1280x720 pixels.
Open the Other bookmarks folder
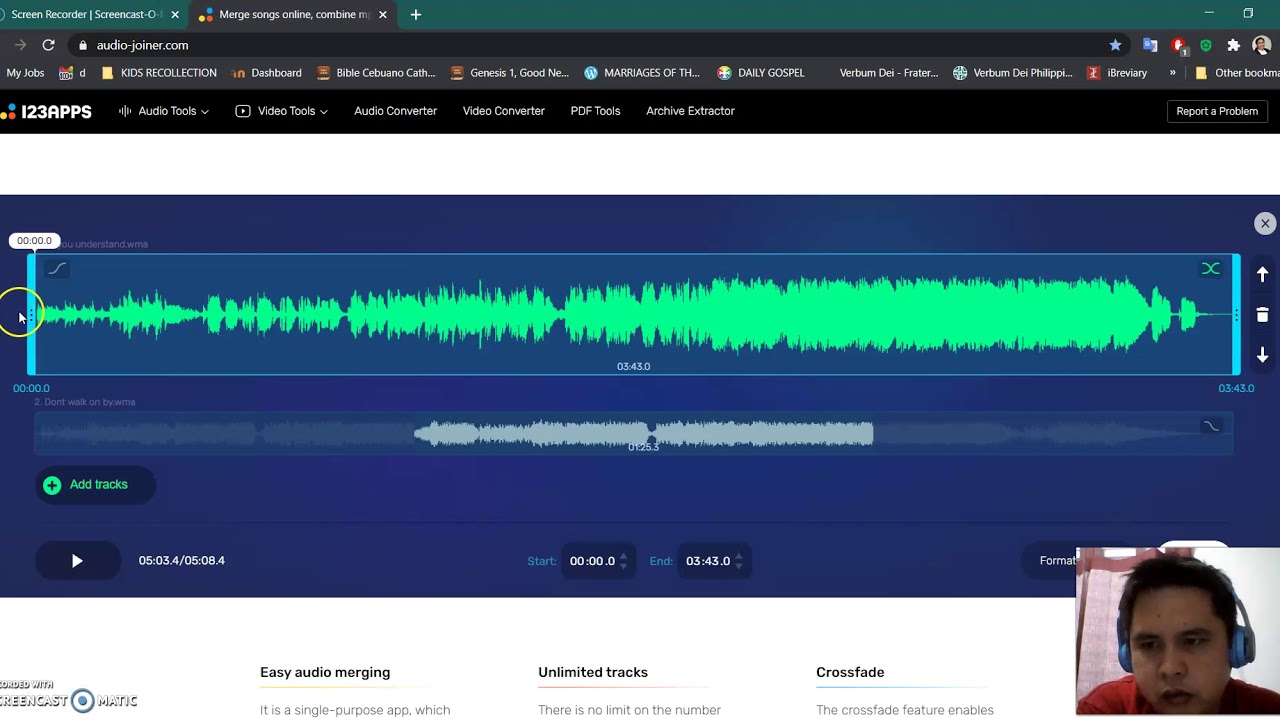click(x=1237, y=73)
